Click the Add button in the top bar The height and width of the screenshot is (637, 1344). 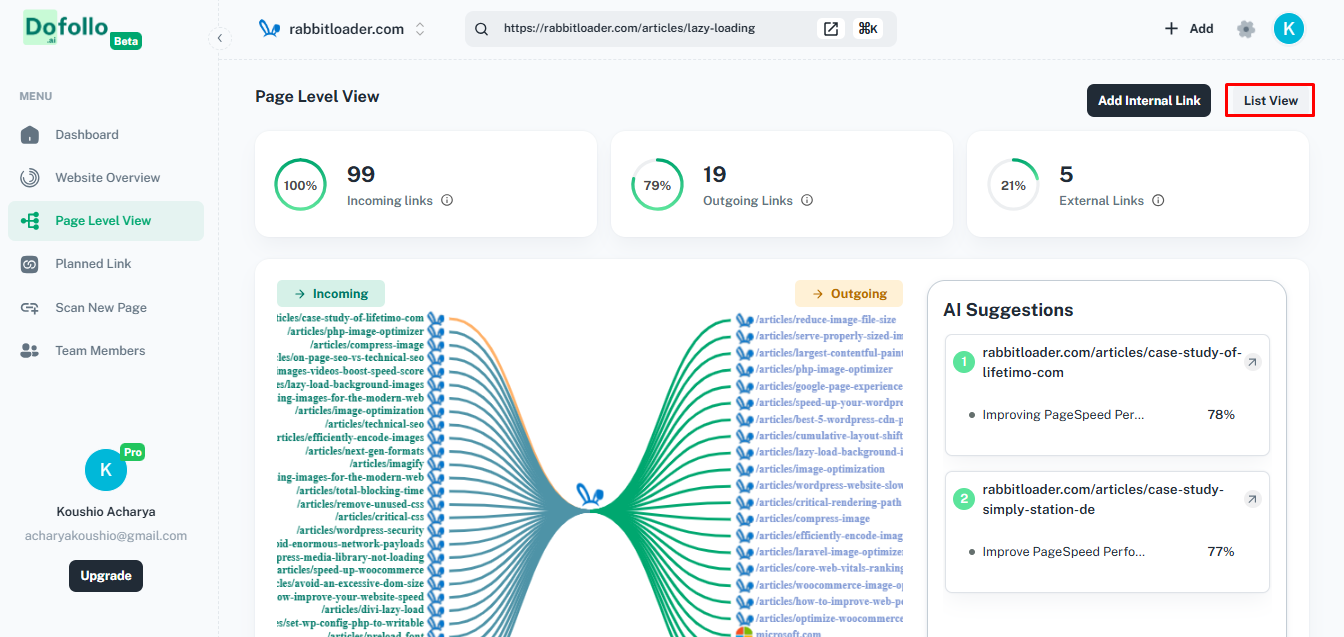click(x=1189, y=29)
